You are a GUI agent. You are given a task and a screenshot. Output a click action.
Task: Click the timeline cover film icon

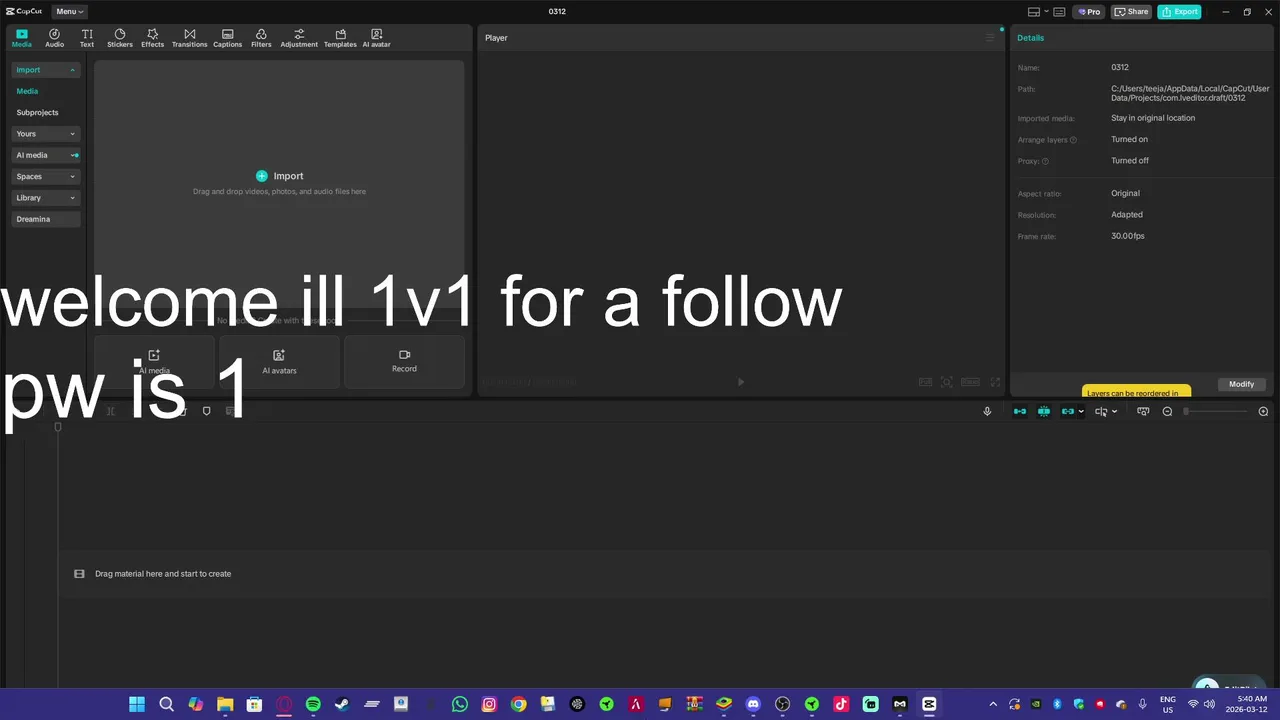click(x=79, y=574)
